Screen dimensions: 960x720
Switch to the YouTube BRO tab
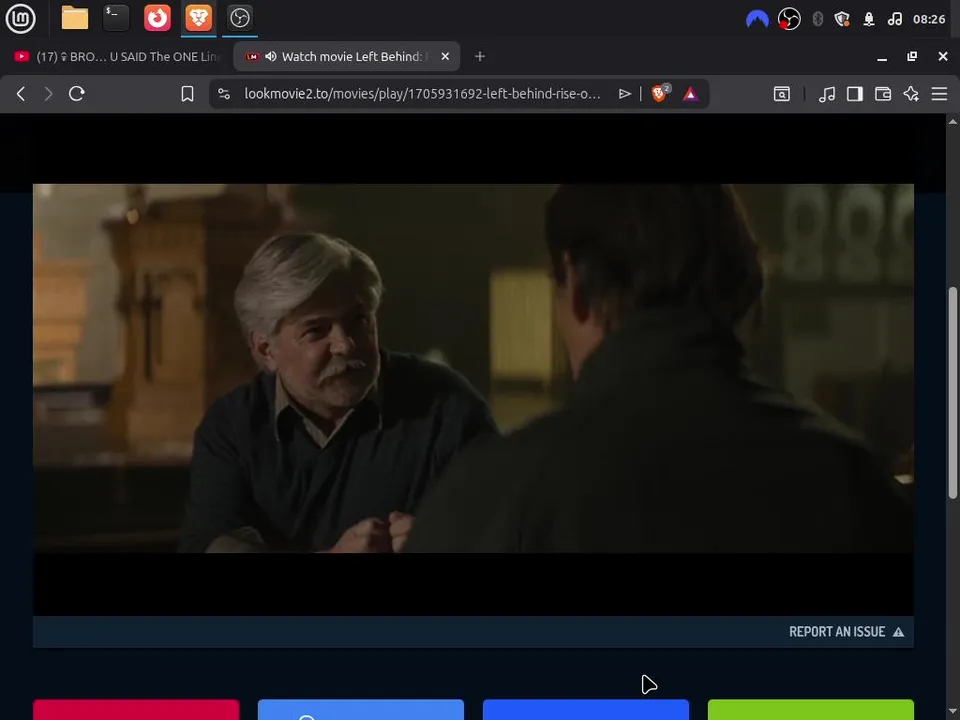116,56
